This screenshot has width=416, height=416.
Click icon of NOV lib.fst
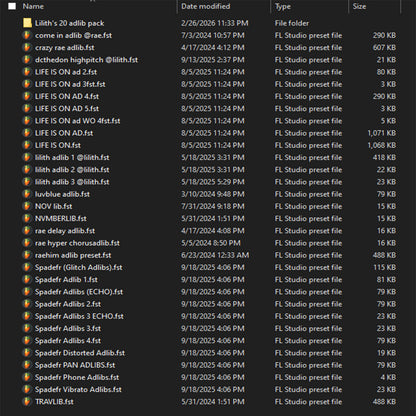(x=27, y=206)
